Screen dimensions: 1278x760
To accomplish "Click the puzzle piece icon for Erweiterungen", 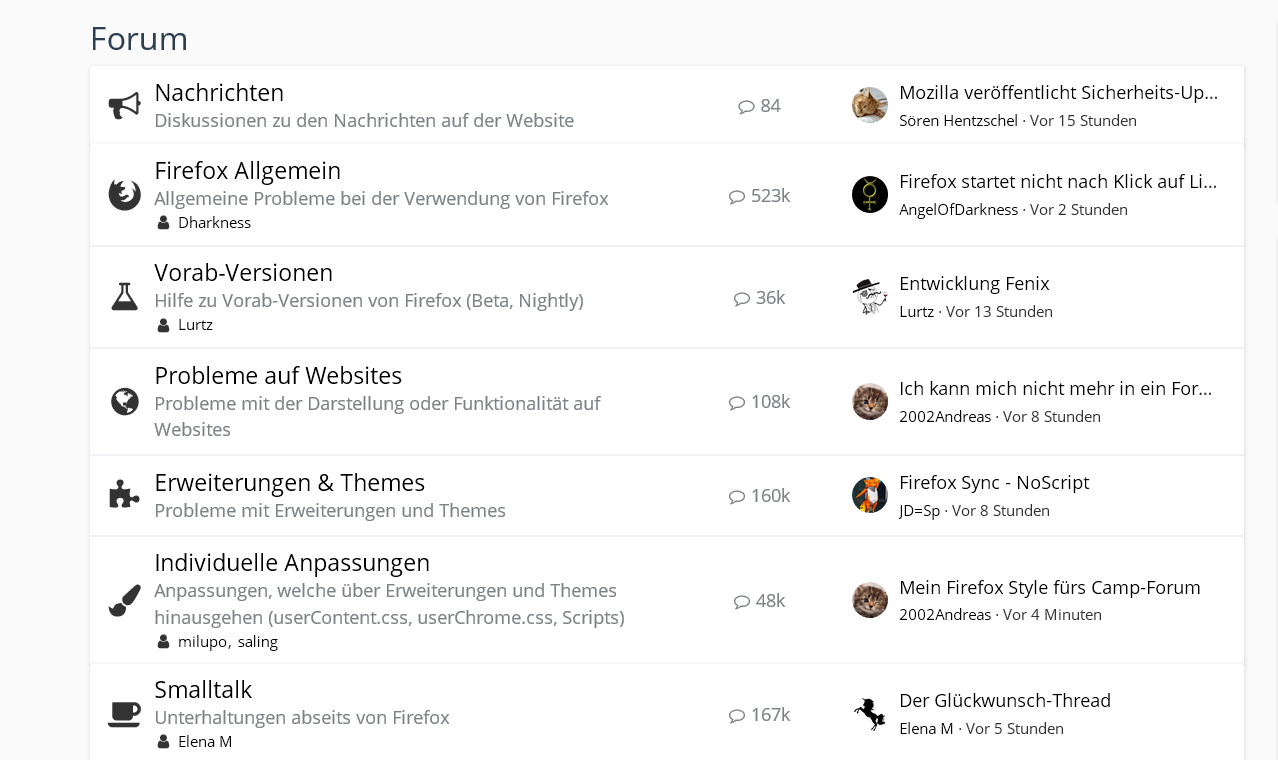I will click(x=125, y=495).
